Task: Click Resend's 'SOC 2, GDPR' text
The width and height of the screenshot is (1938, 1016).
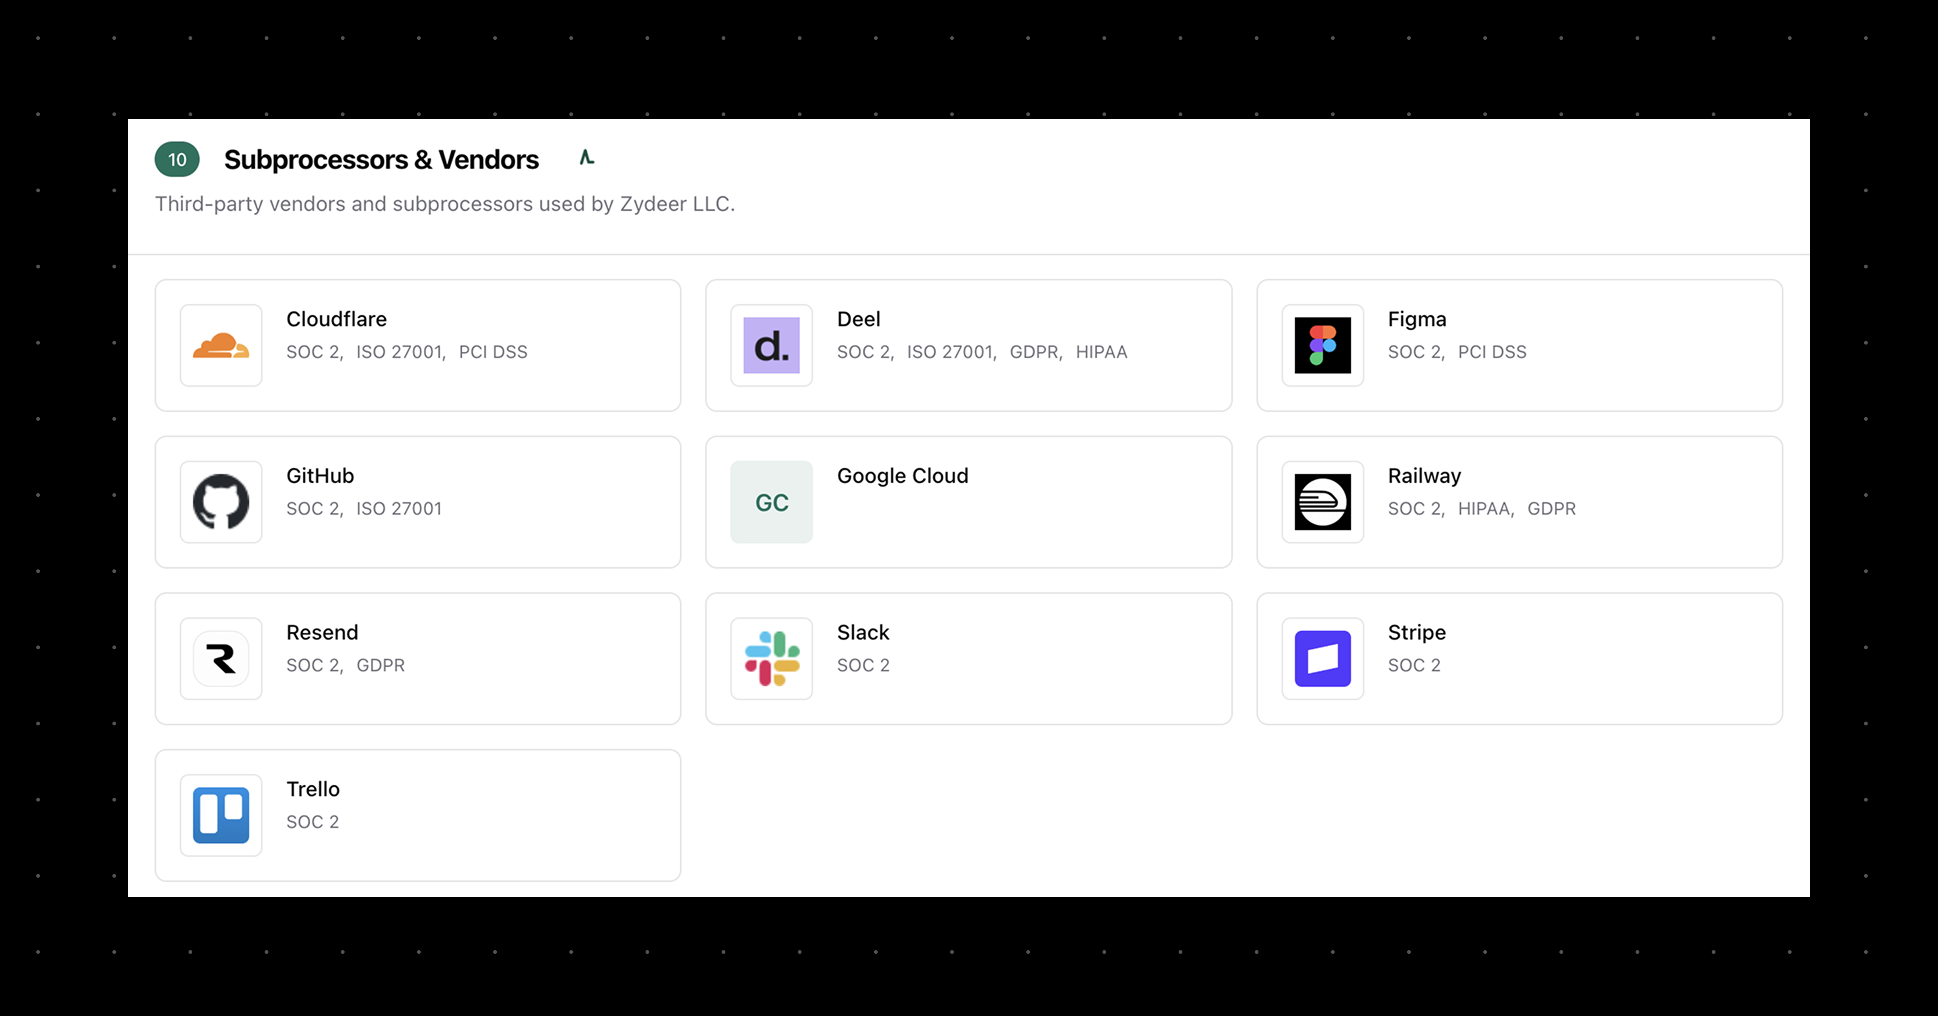Action: pos(345,665)
